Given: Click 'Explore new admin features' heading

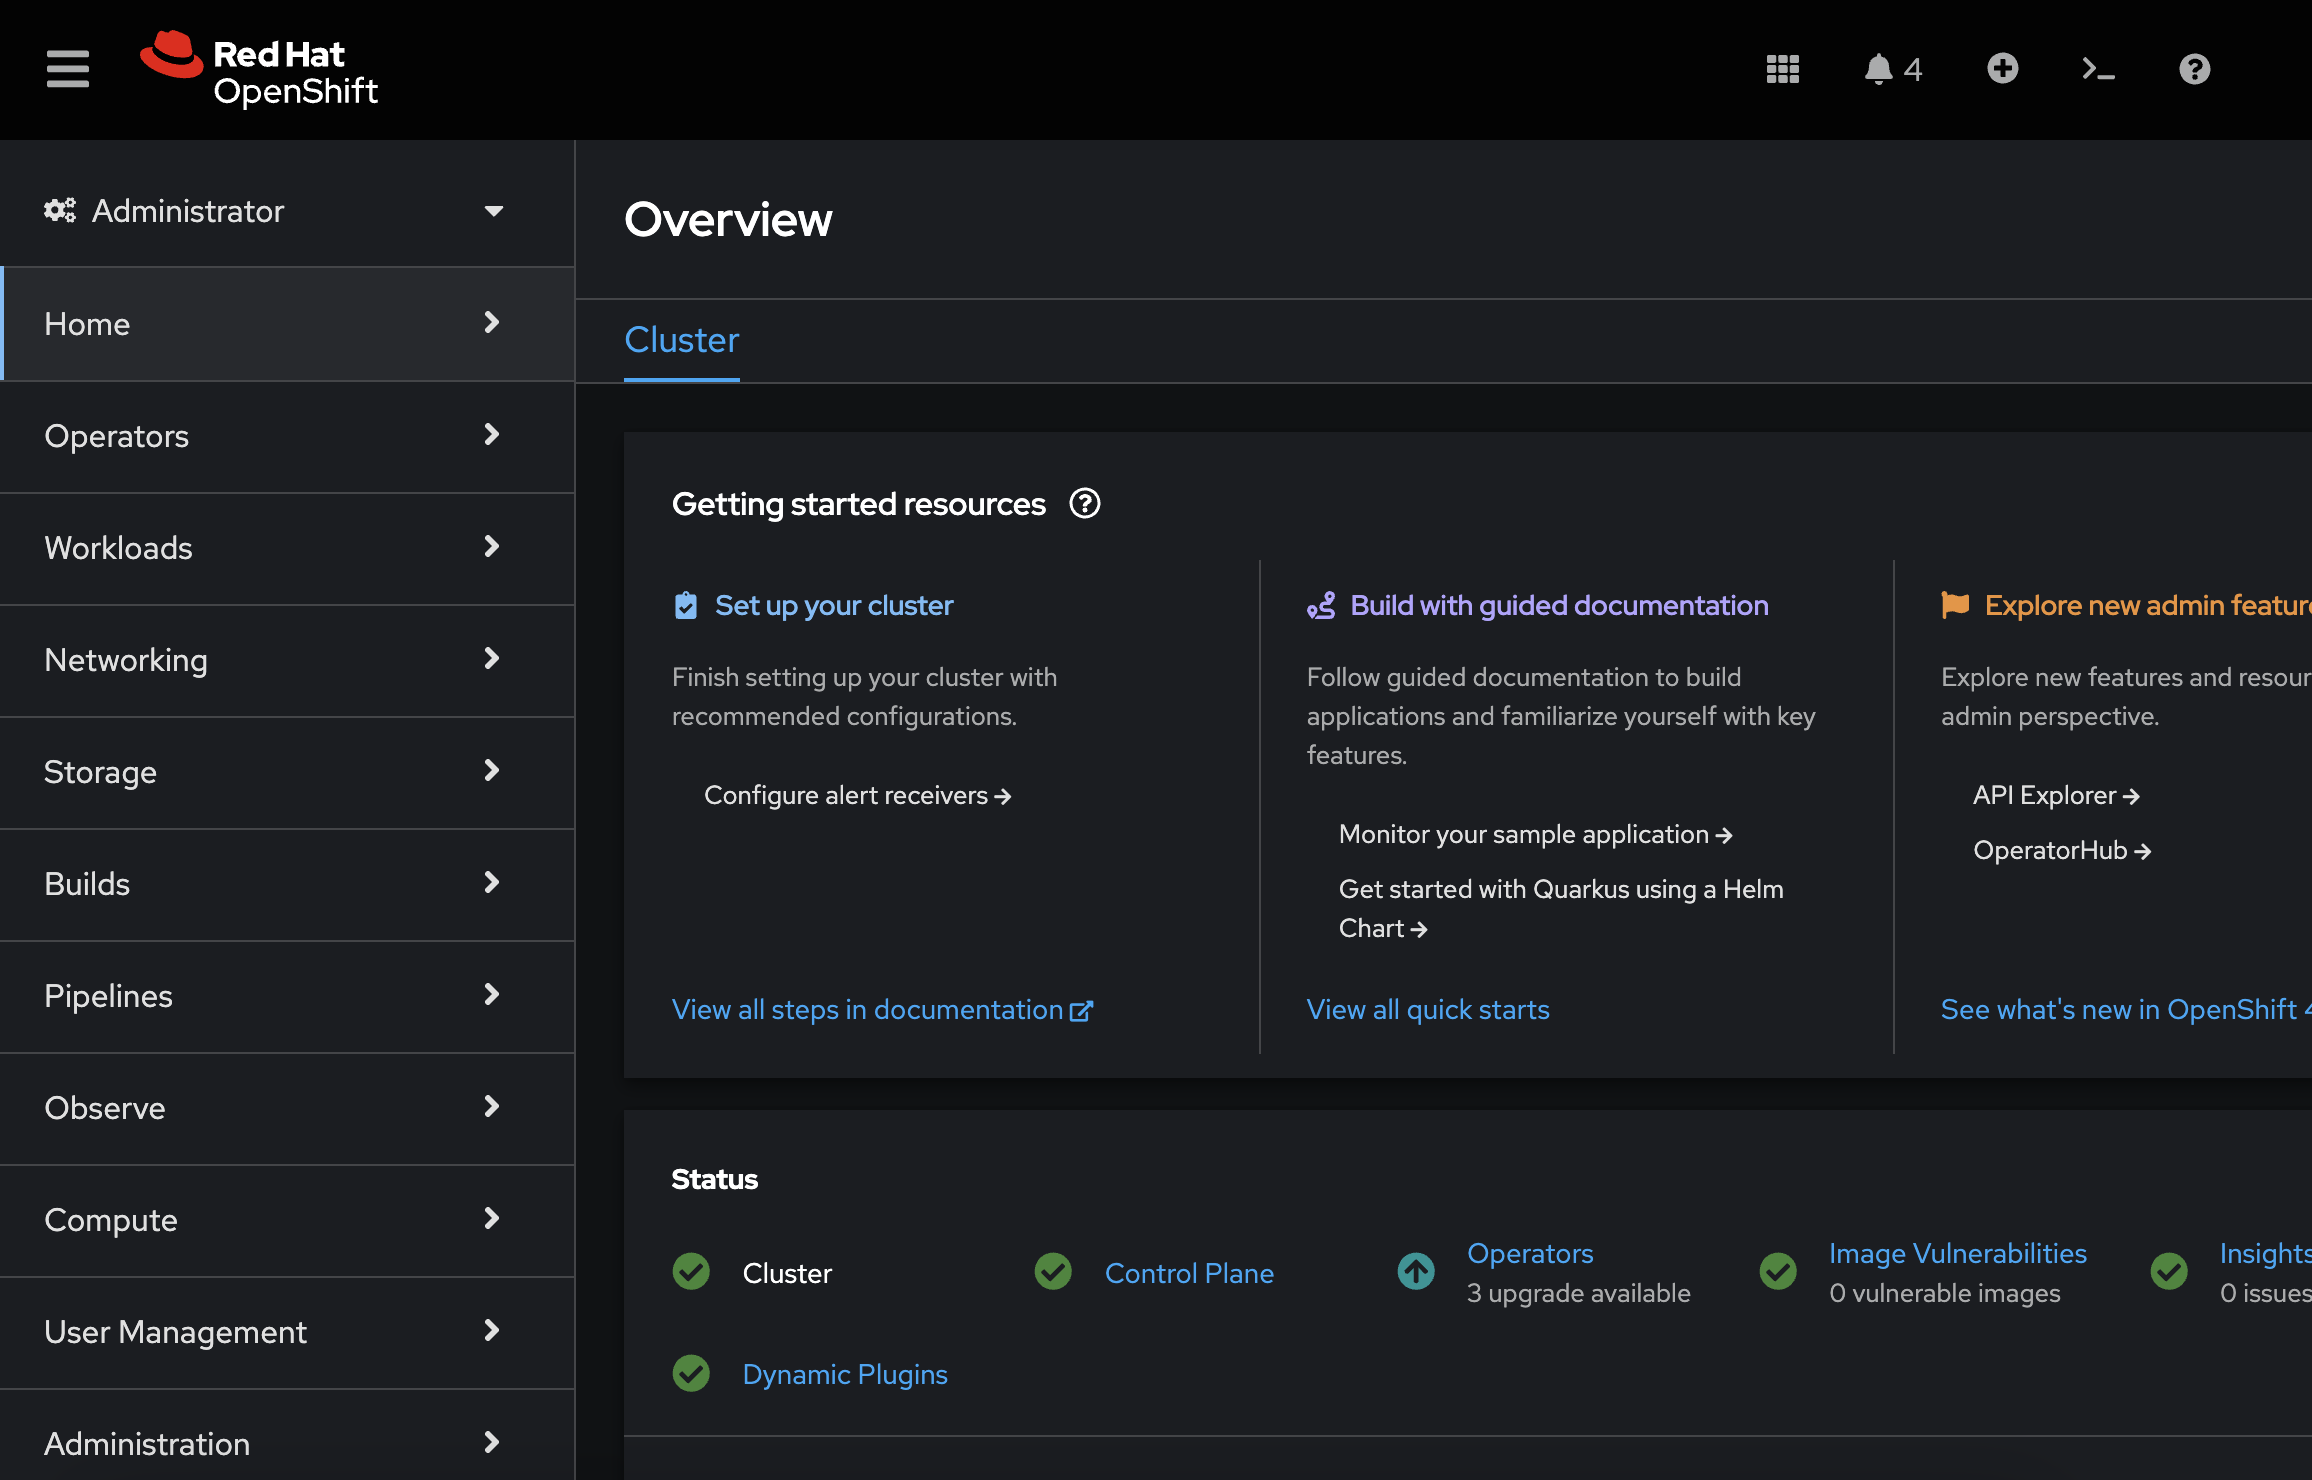Looking at the screenshot, I should (x=2148, y=605).
